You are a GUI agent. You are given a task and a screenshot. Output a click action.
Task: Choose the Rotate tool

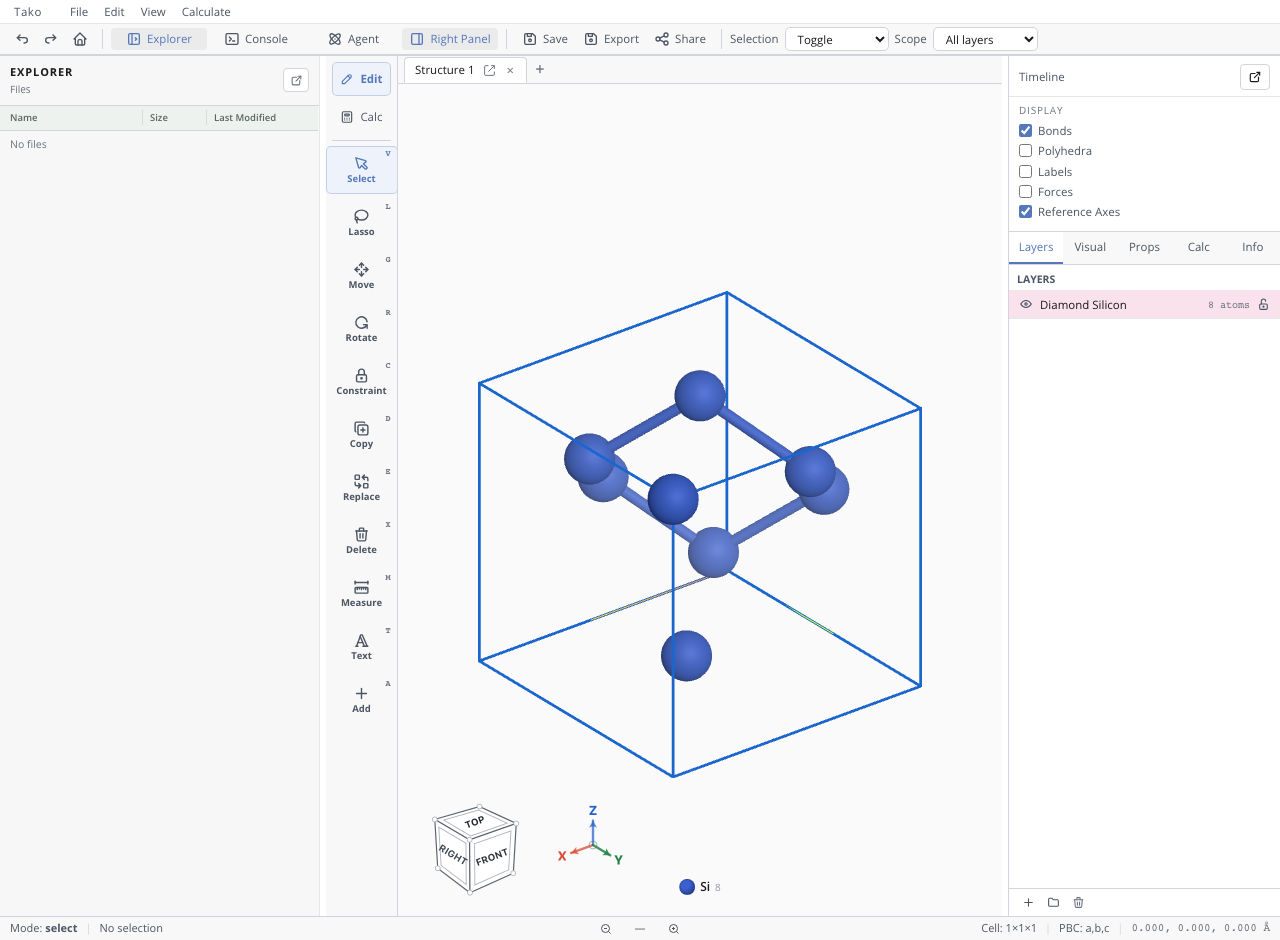click(361, 329)
